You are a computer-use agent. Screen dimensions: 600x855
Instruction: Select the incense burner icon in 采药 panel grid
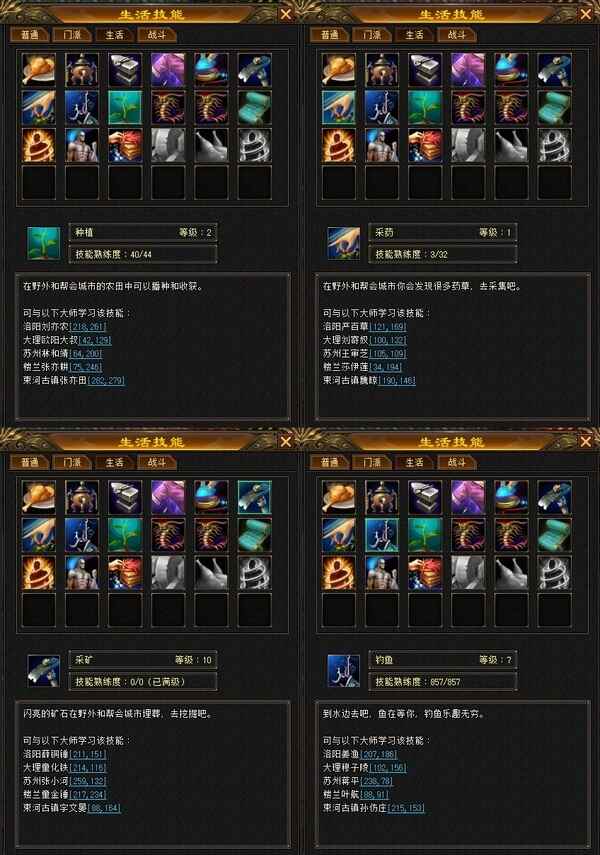[x=382, y=70]
